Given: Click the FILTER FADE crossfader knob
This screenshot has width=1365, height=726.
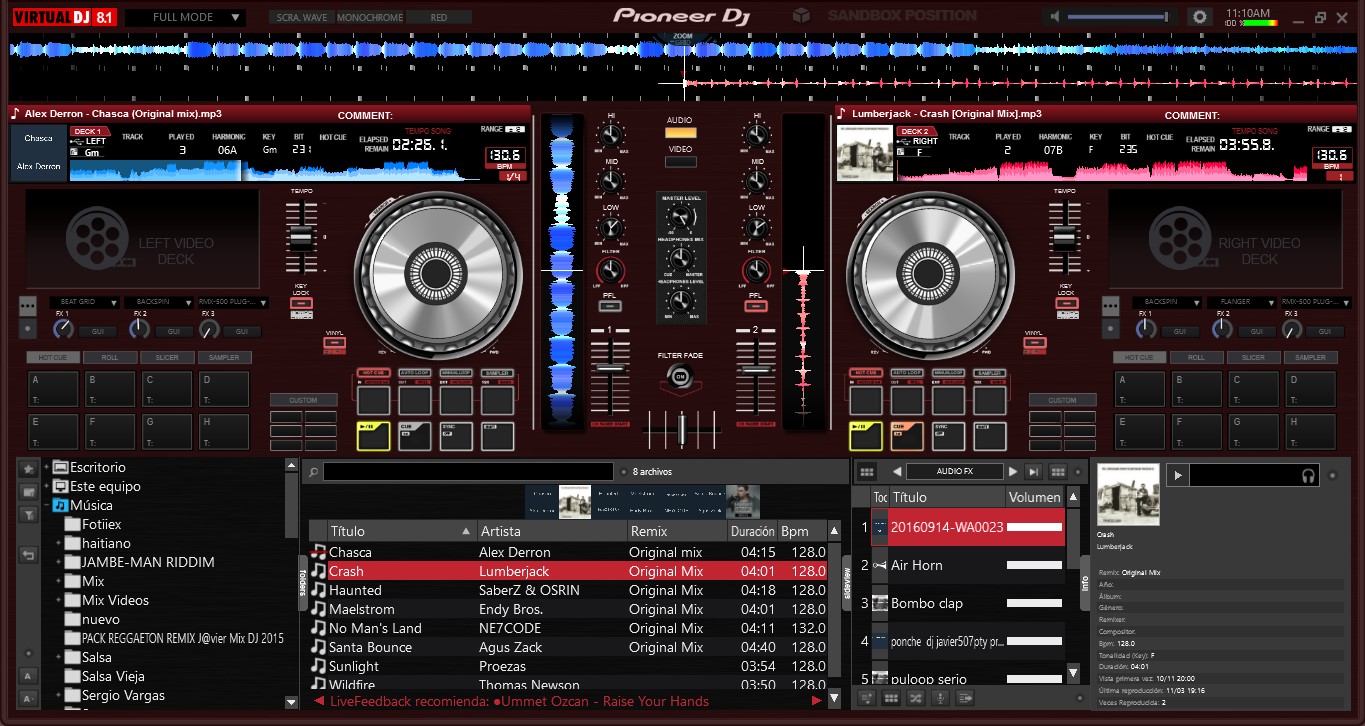Looking at the screenshot, I should click(680, 377).
